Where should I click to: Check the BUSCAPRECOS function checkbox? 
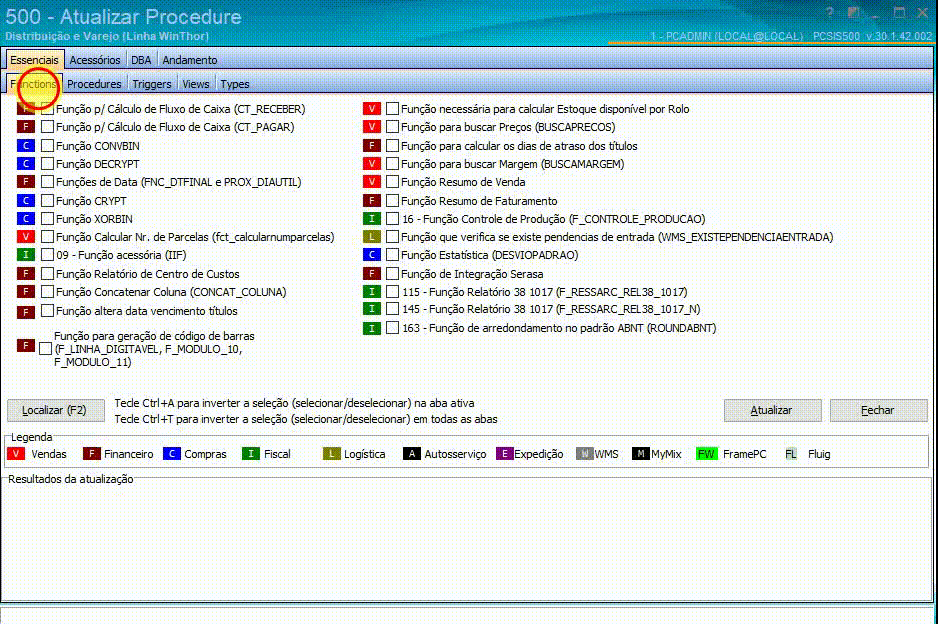tap(392, 127)
